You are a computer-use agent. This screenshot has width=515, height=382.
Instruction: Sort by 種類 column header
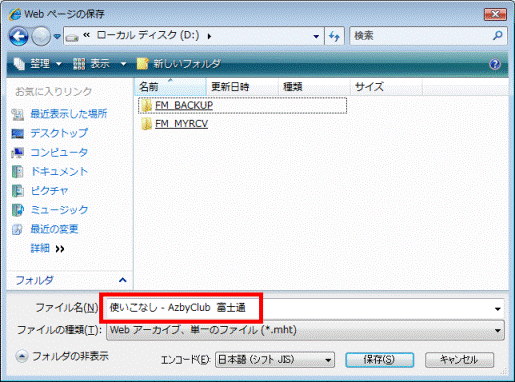pyautogui.click(x=314, y=87)
